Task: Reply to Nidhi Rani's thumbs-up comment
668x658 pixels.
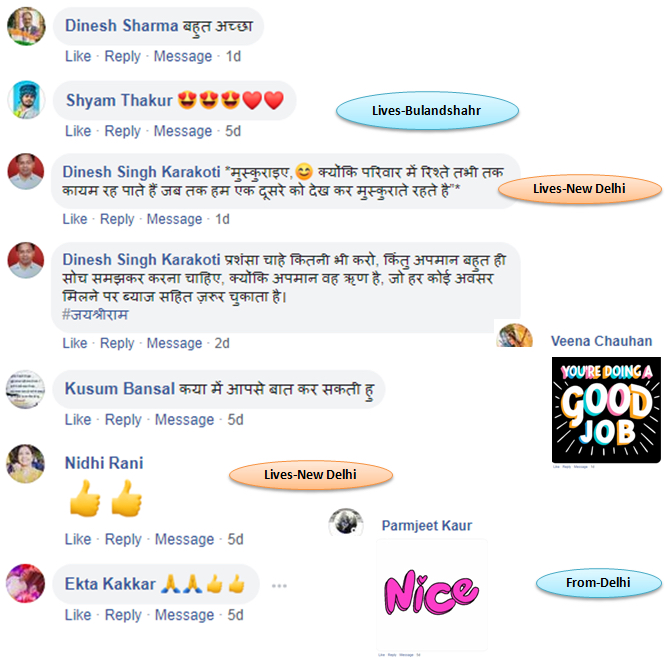Action: pos(123,540)
